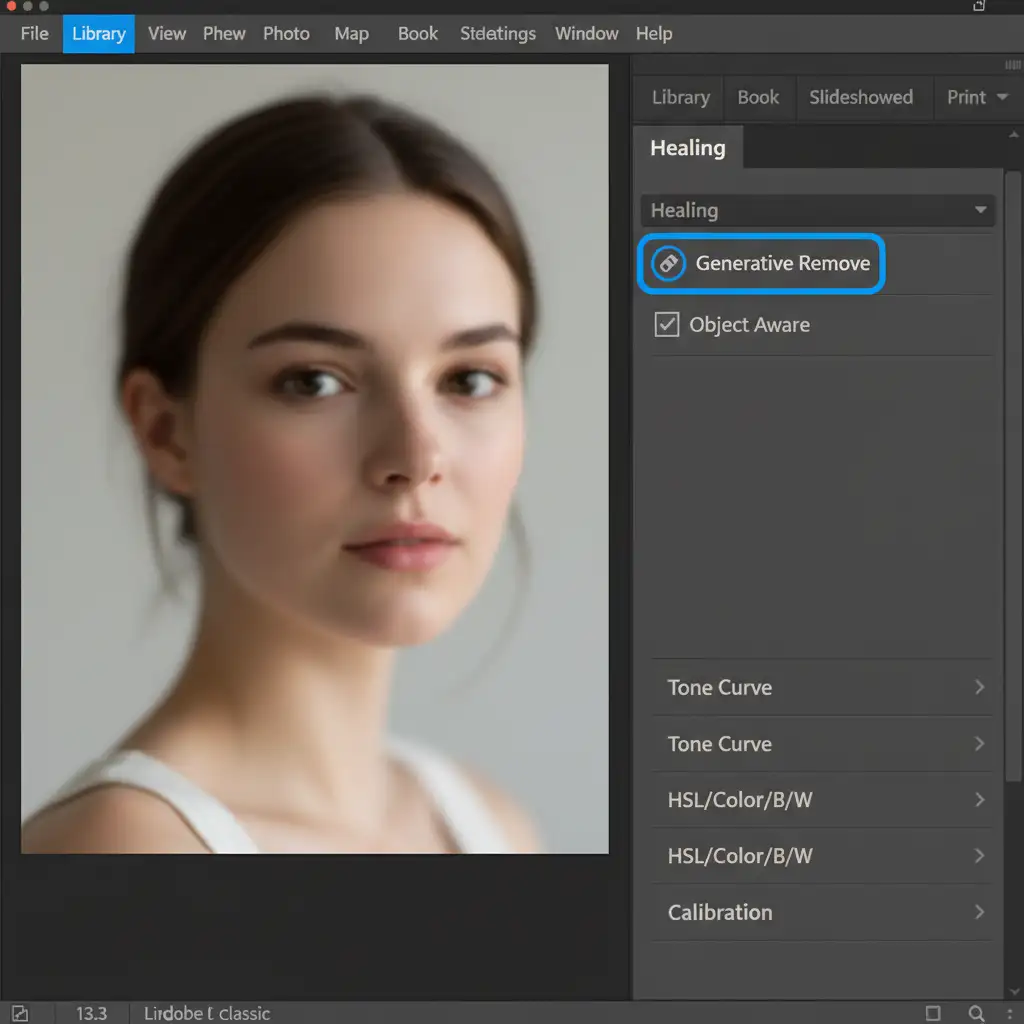Toggle the Object Aware checkbox
Image resolution: width=1024 pixels, height=1024 pixels.
[x=667, y=324]
